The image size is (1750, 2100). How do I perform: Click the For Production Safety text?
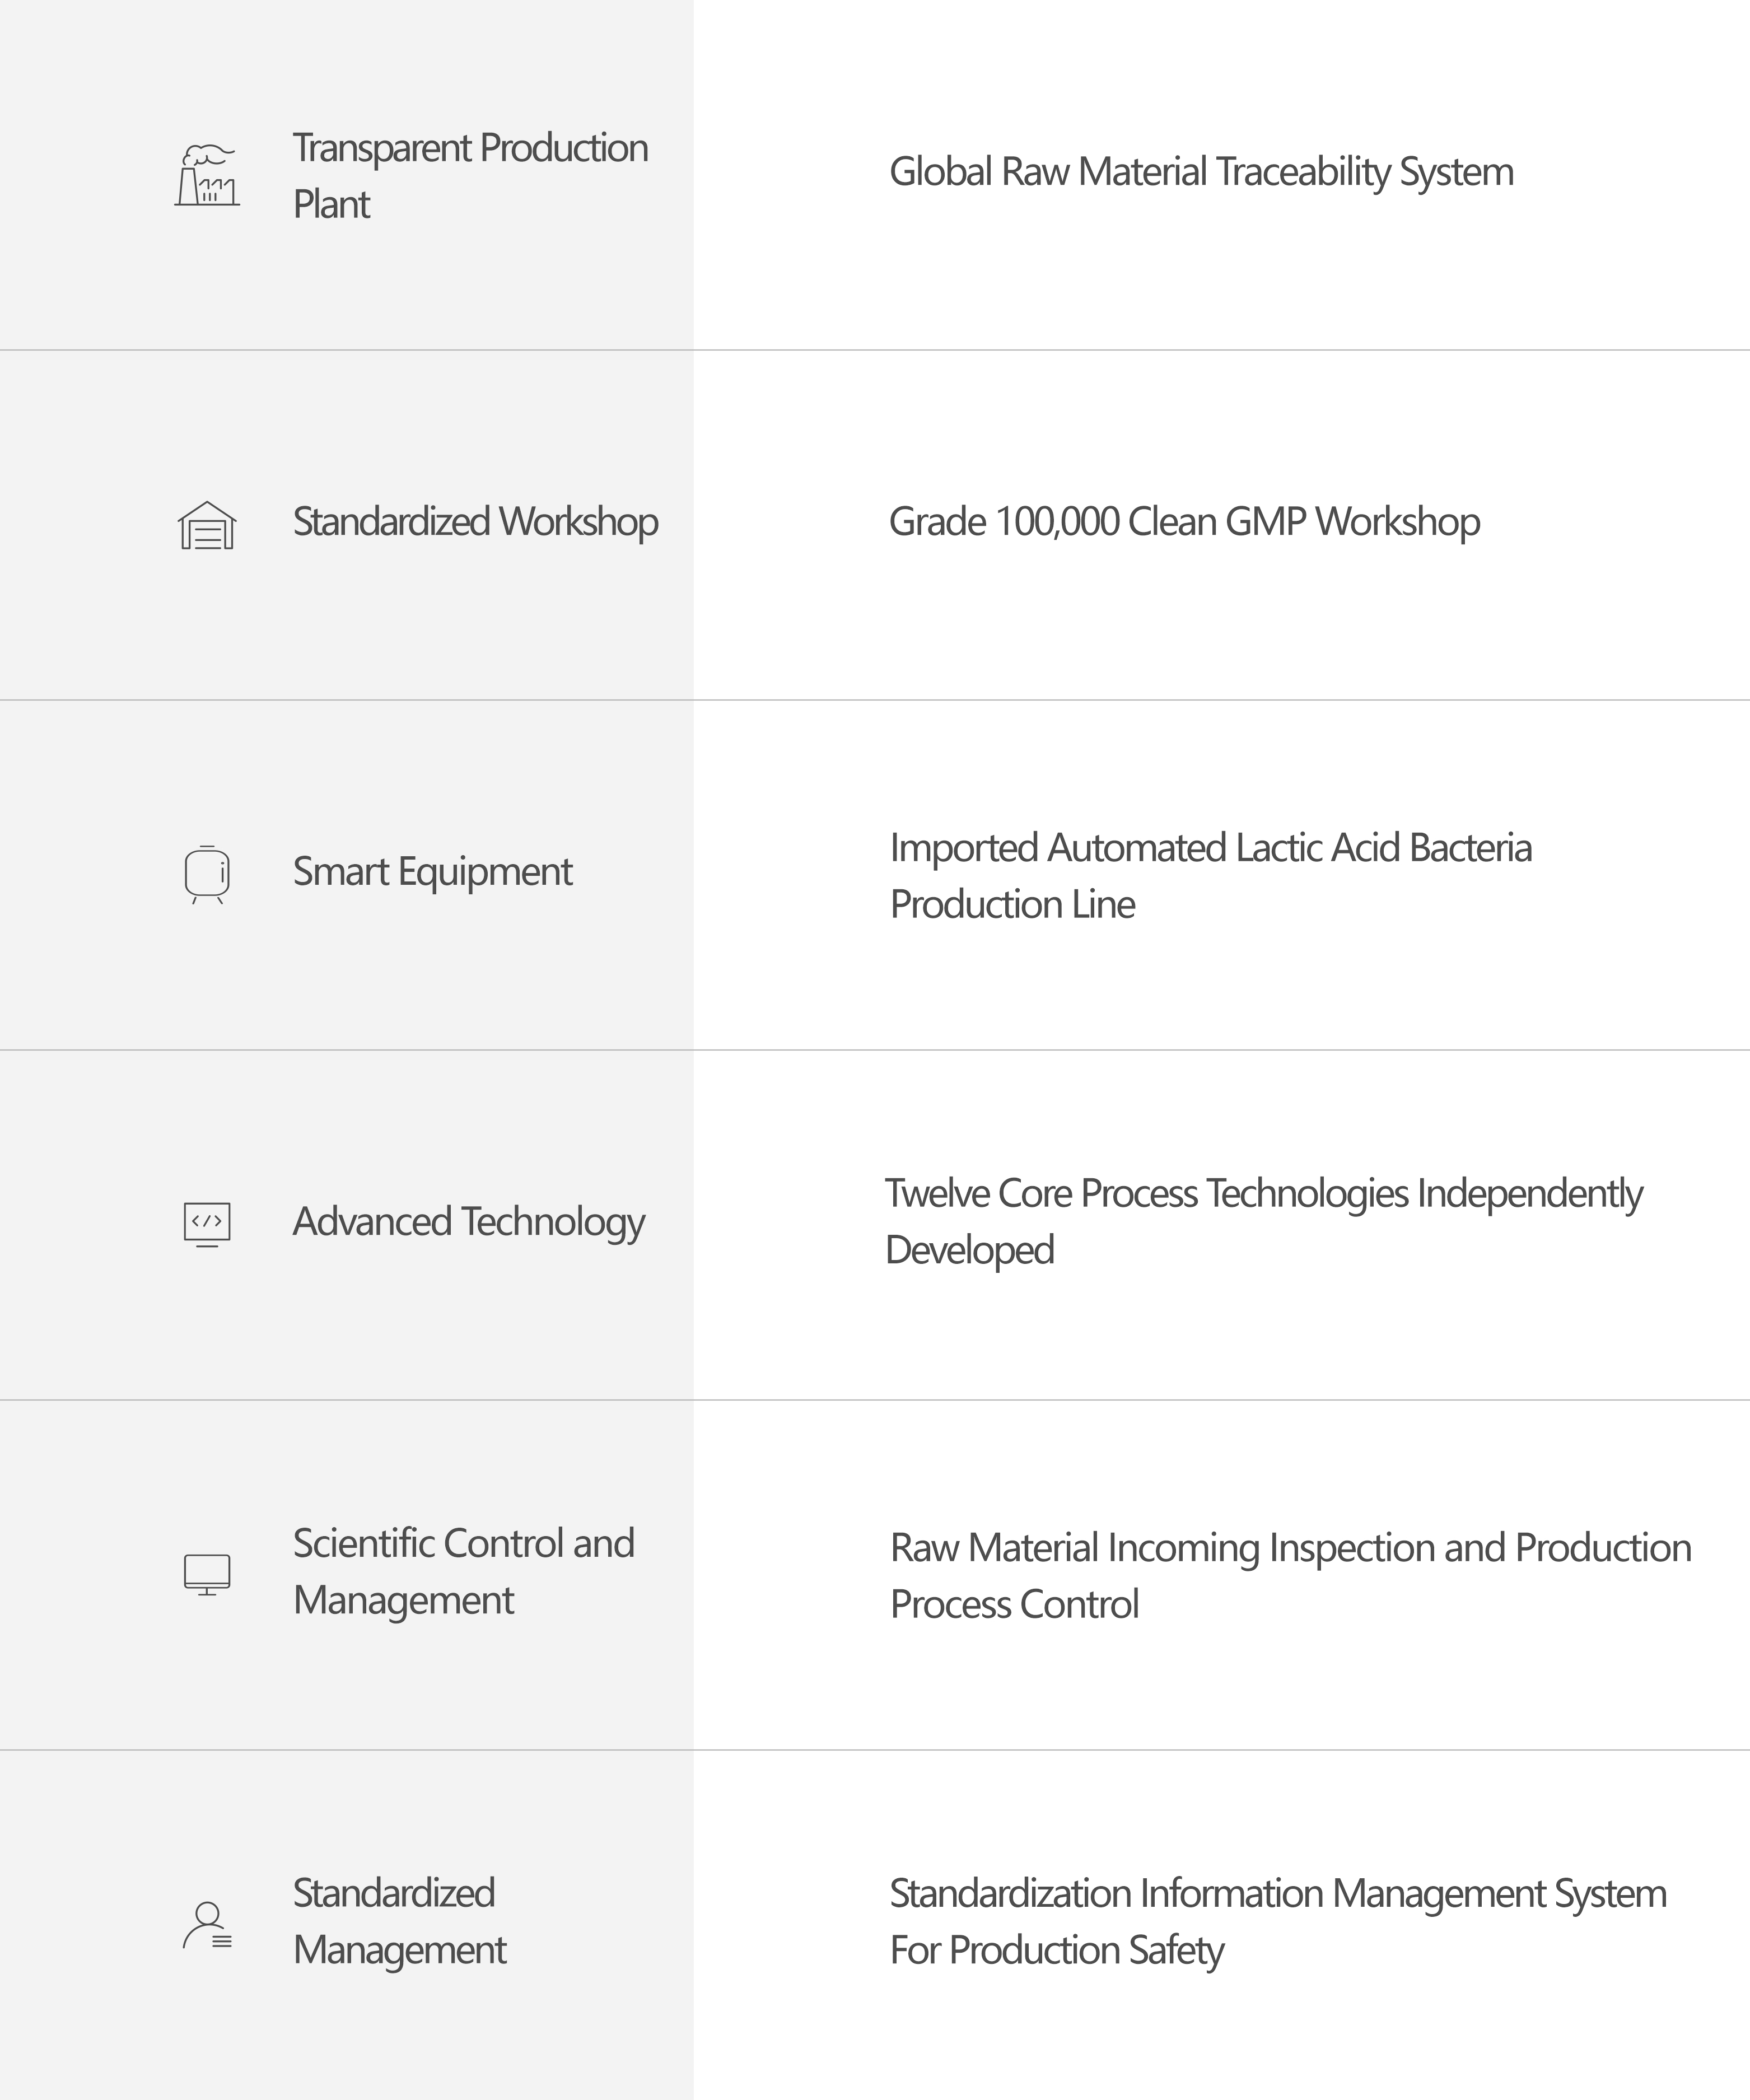[1056, 1951]
